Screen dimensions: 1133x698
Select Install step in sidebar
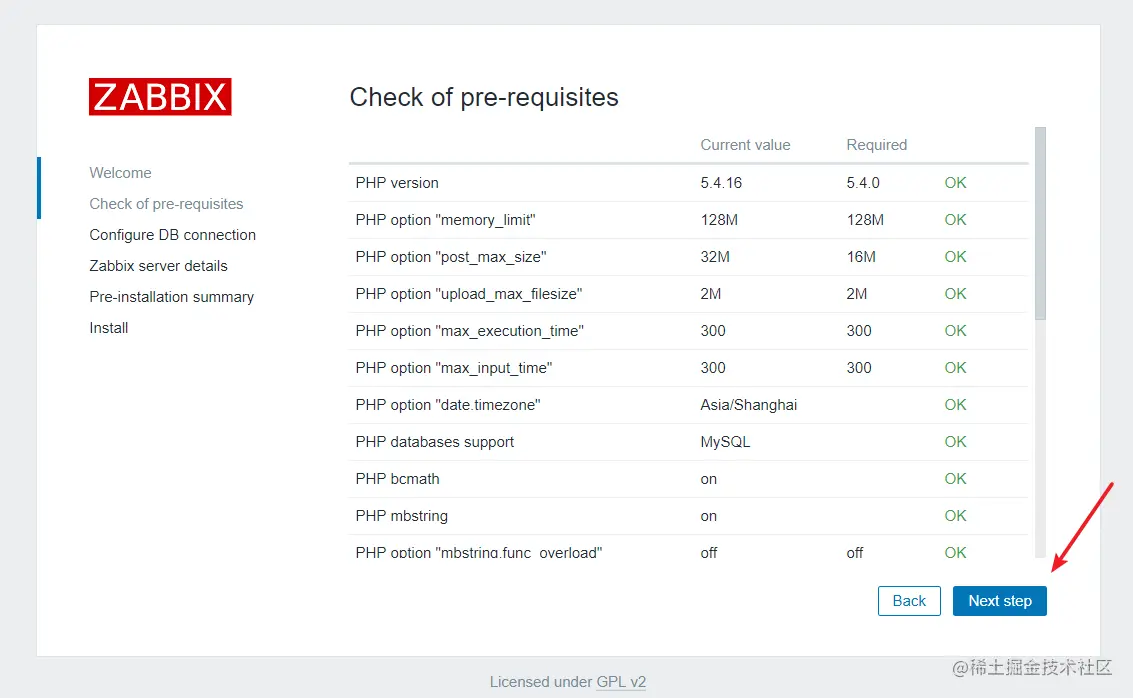click(108, 328)
